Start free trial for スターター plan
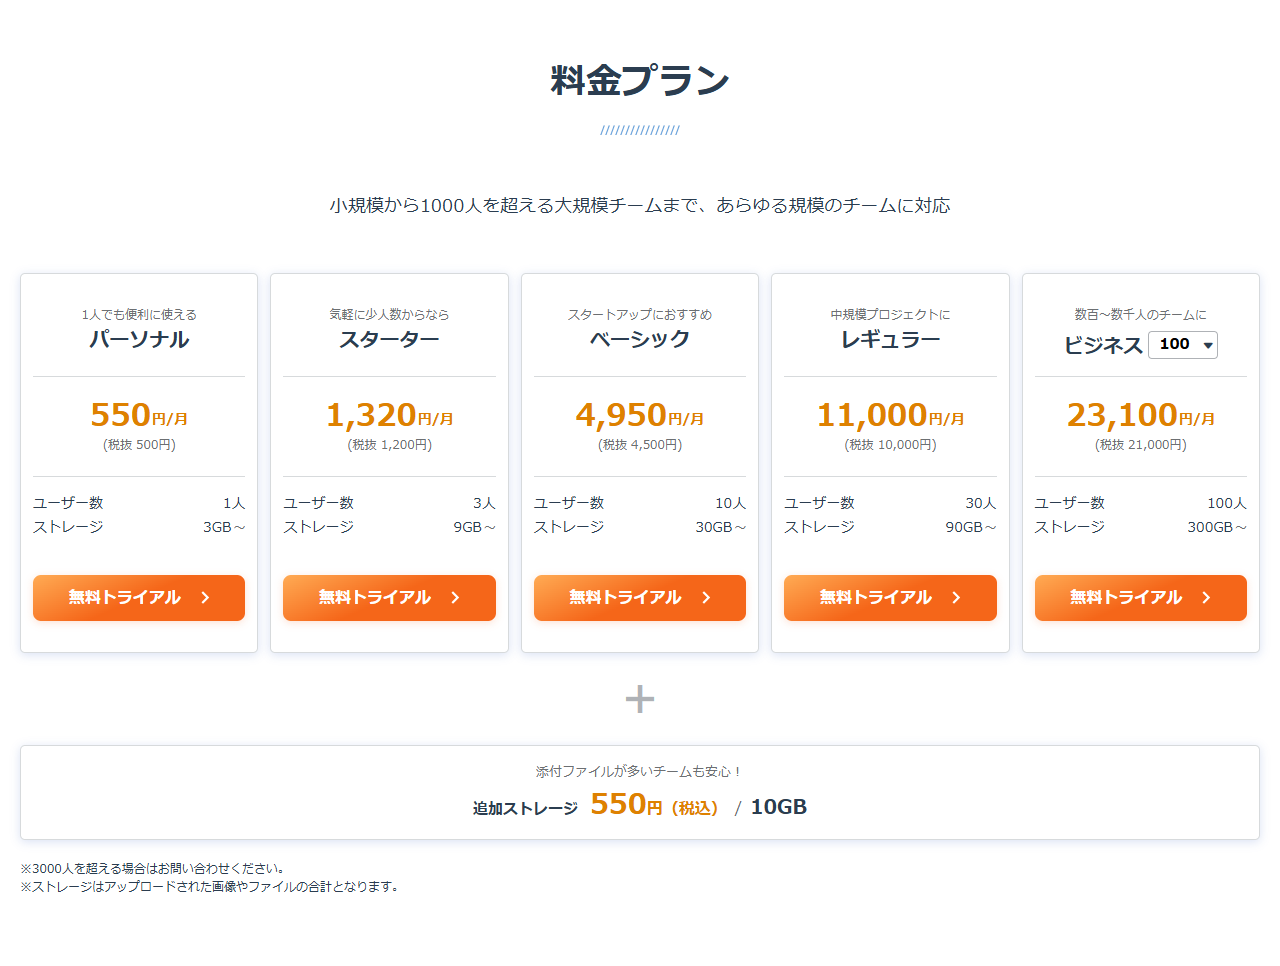 (389, 598)
